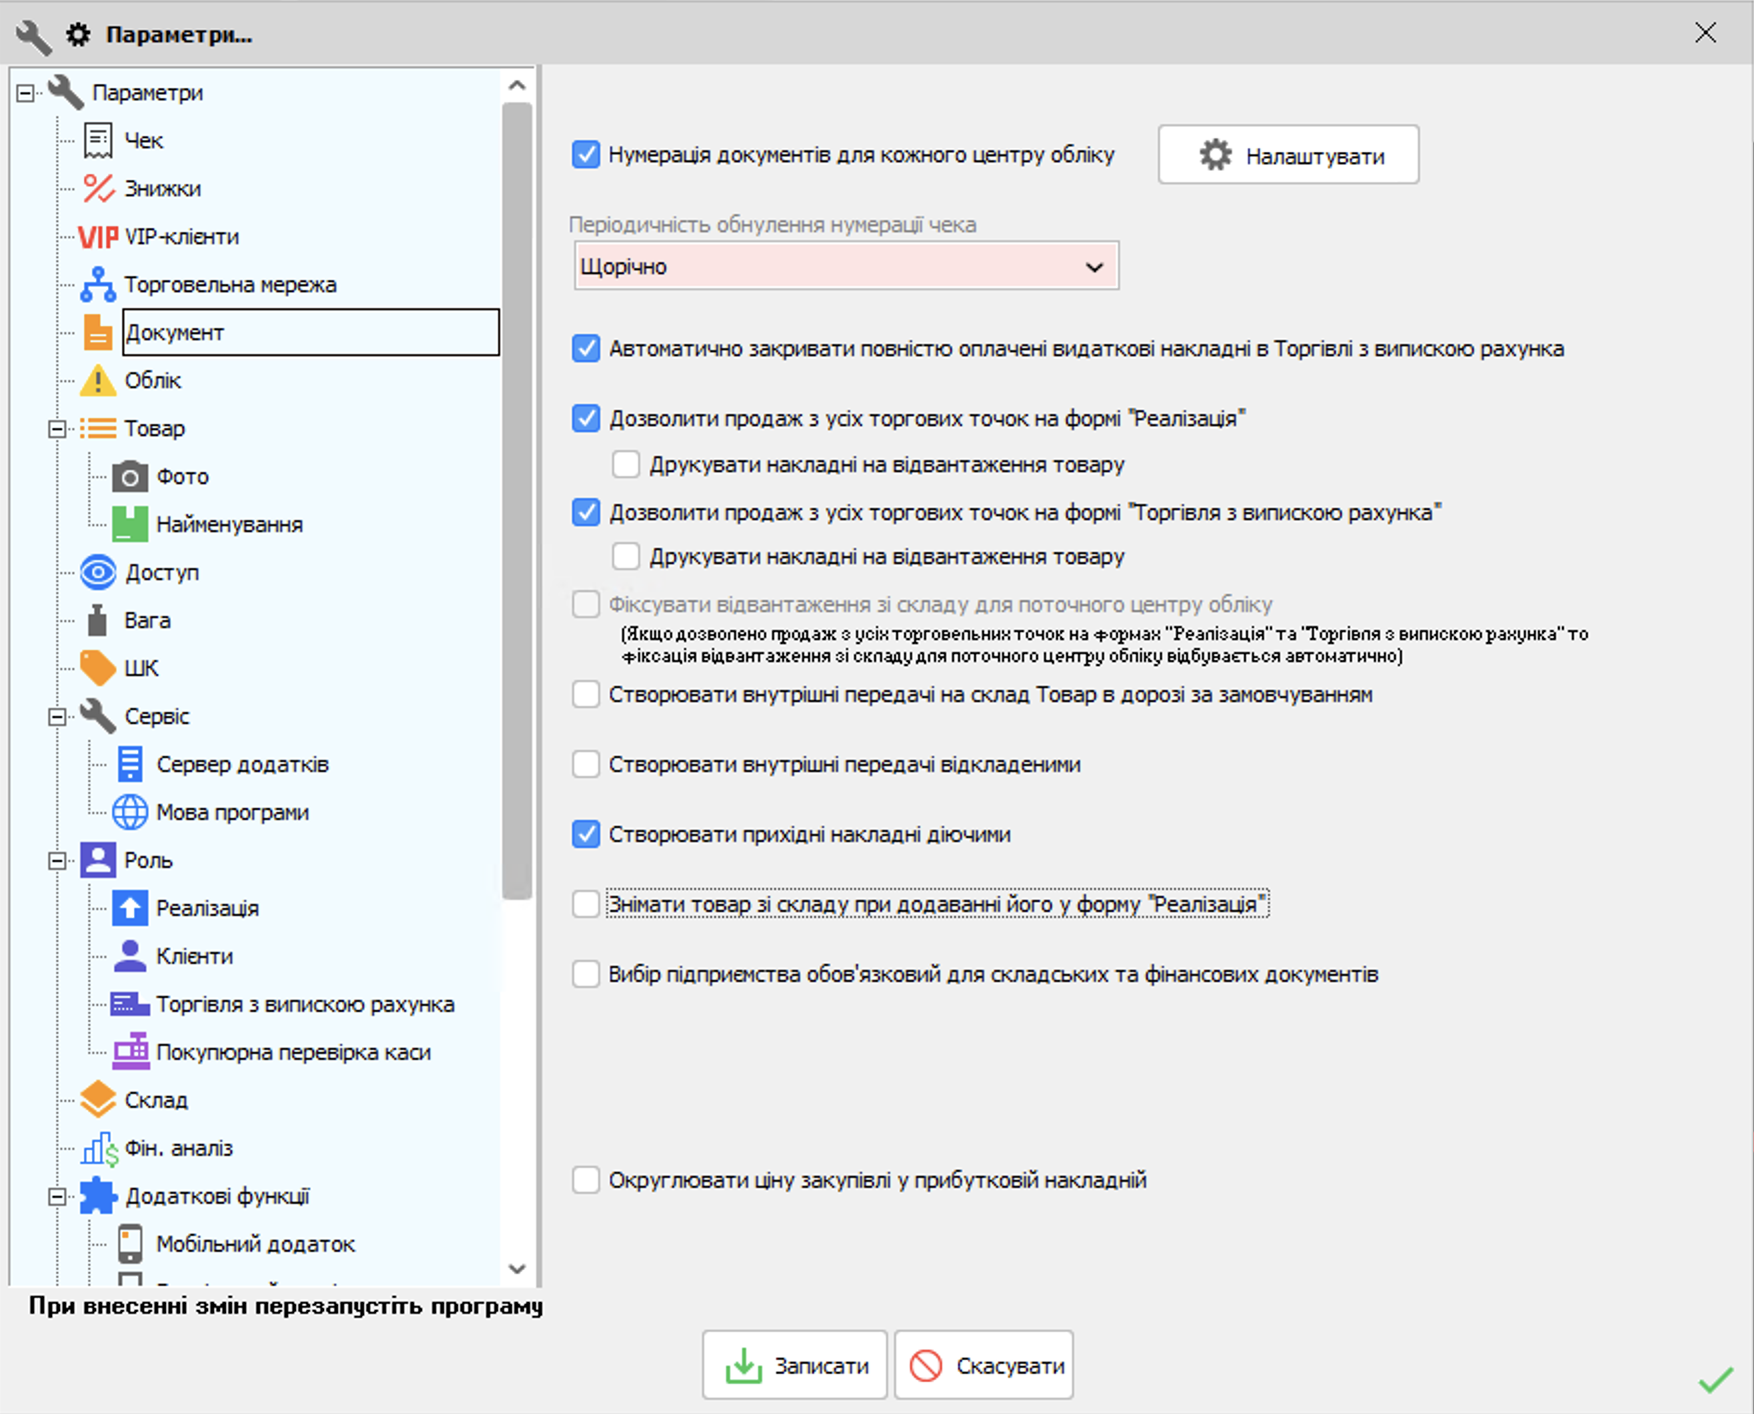Click the warning triangle icon for Облік
Image resolution: width=1754 pixels, height=1414 pixels.
click(98, 381)
